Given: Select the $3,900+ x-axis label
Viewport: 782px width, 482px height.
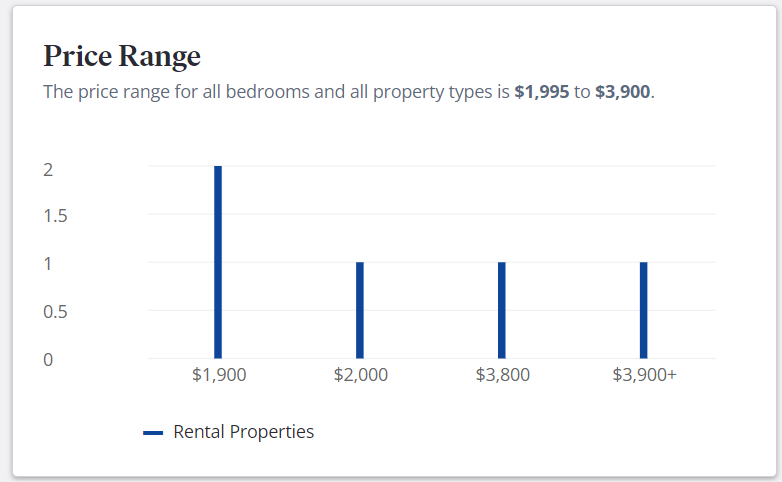Looking at the screenshot, I should pos(644,374).
